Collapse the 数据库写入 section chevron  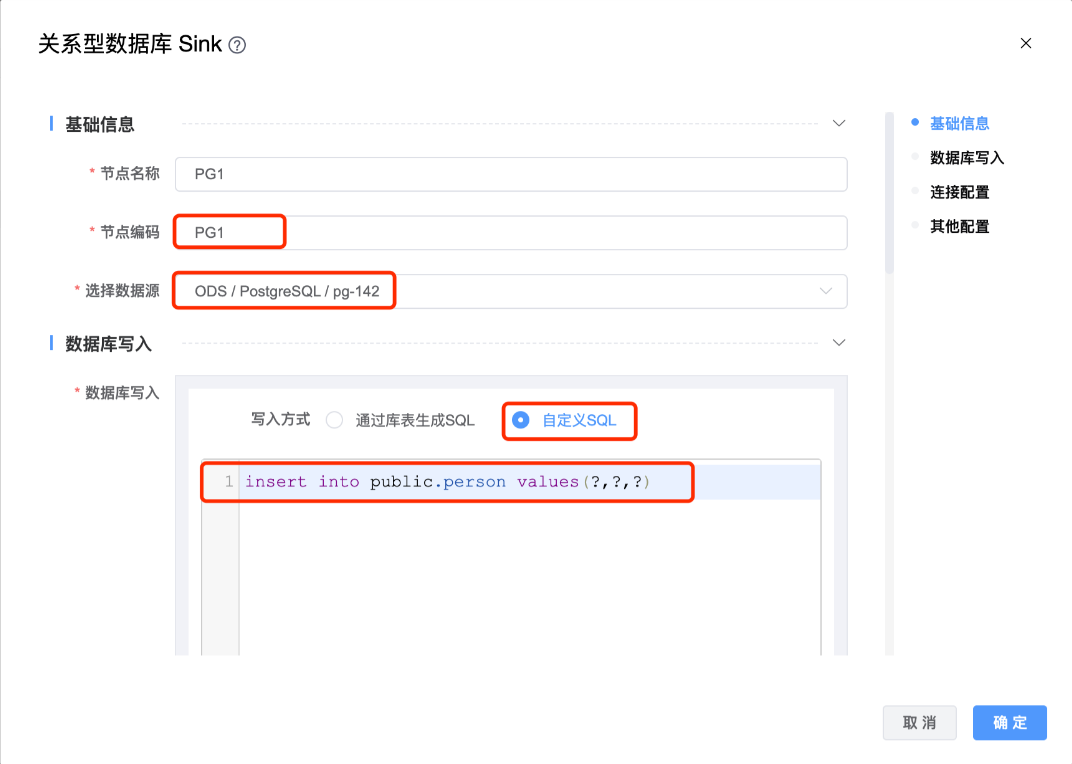click(x=839, y=342)
